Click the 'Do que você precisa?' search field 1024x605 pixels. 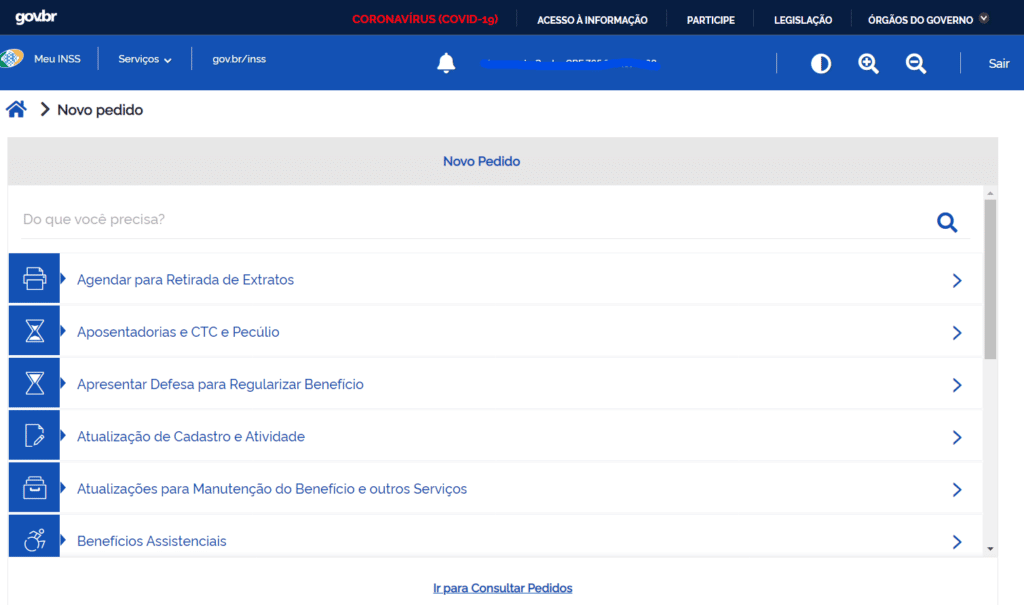470,219
